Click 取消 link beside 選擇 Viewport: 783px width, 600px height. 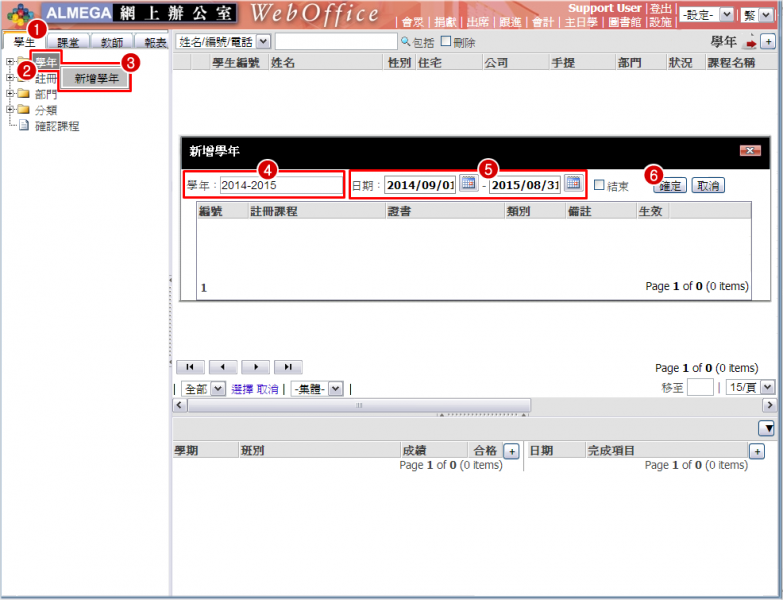click(268, 389)
